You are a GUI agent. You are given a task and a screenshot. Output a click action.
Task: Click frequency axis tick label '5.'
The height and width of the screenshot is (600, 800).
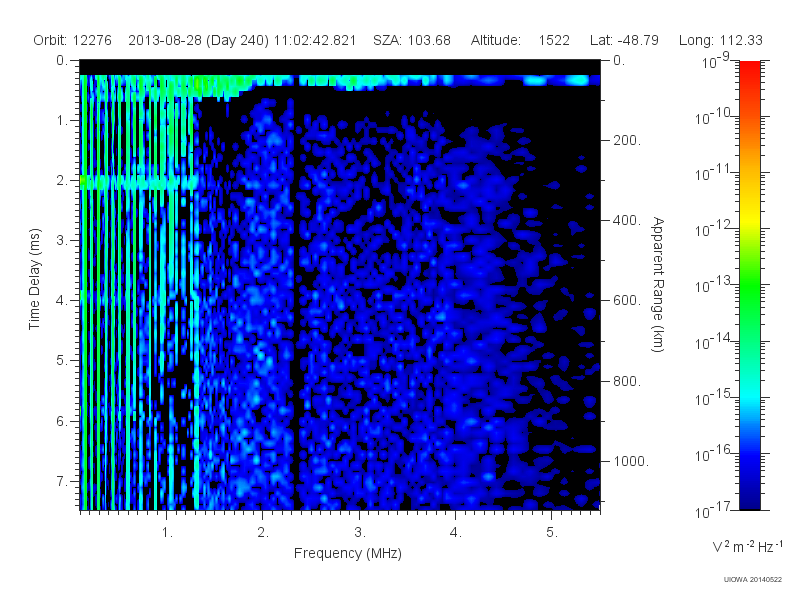tap(552, 533)
